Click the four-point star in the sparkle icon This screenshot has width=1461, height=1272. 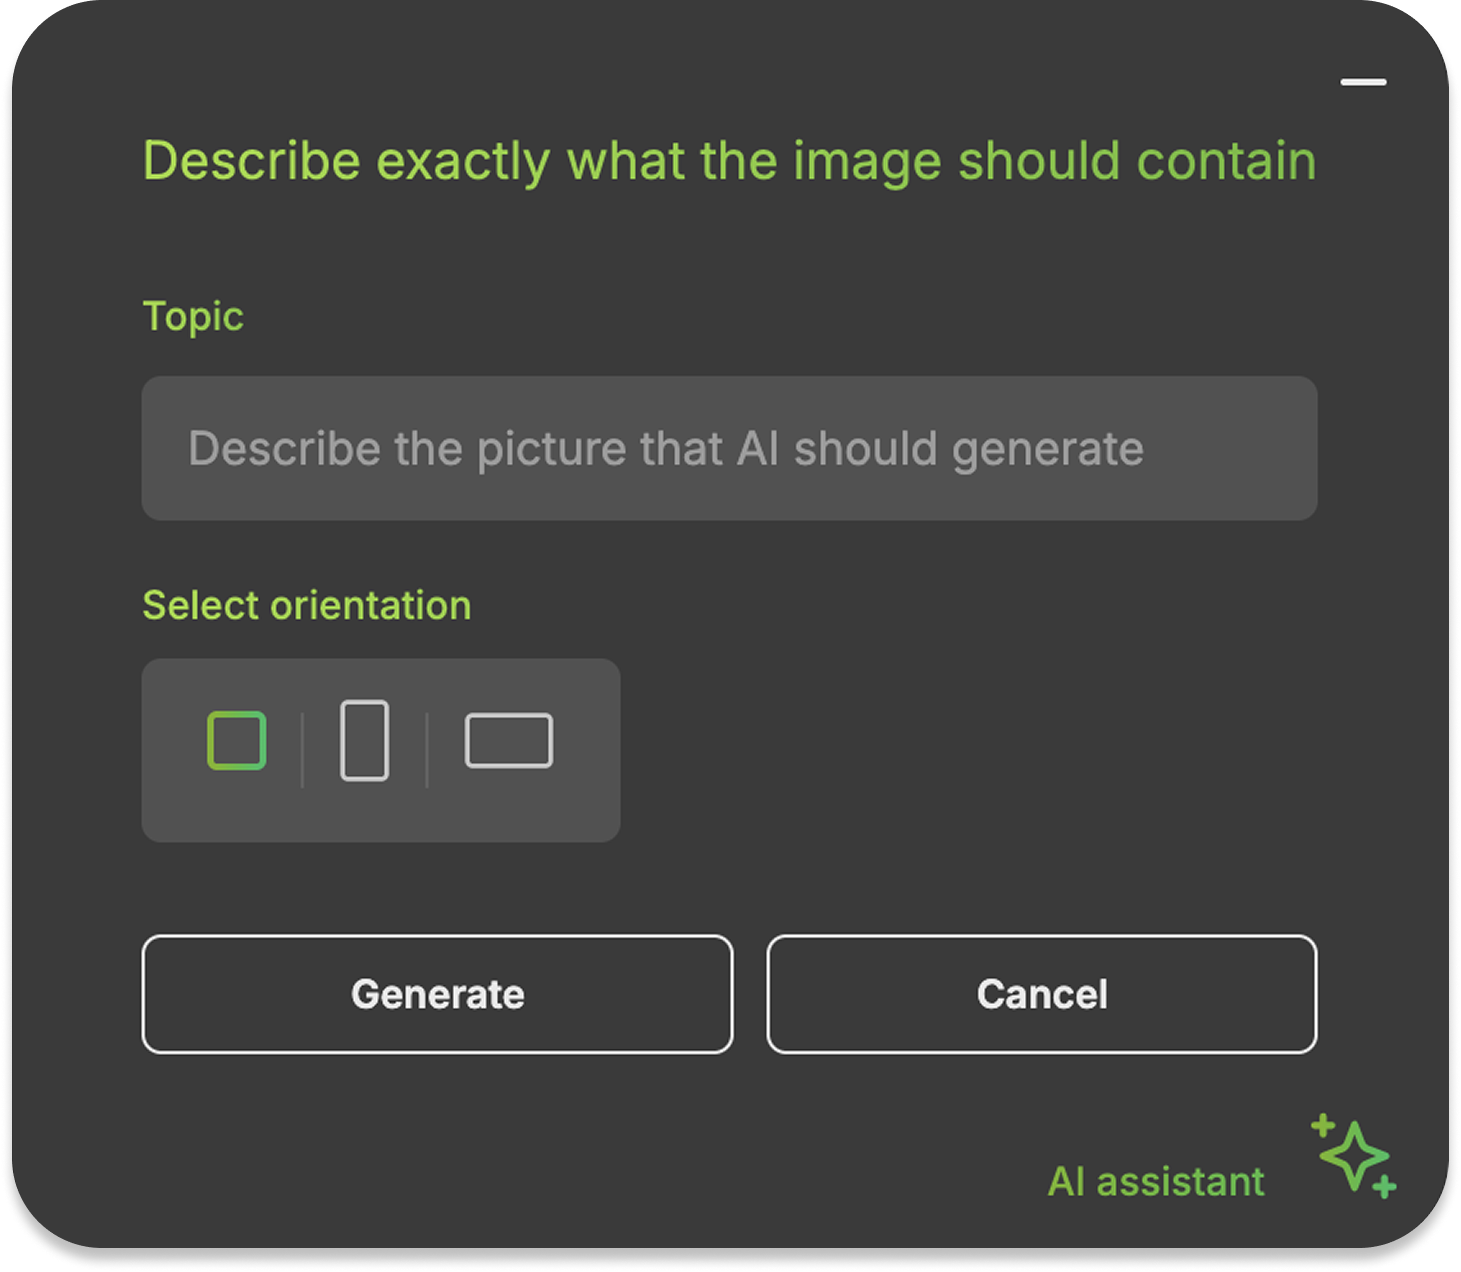(1354, 1156)
